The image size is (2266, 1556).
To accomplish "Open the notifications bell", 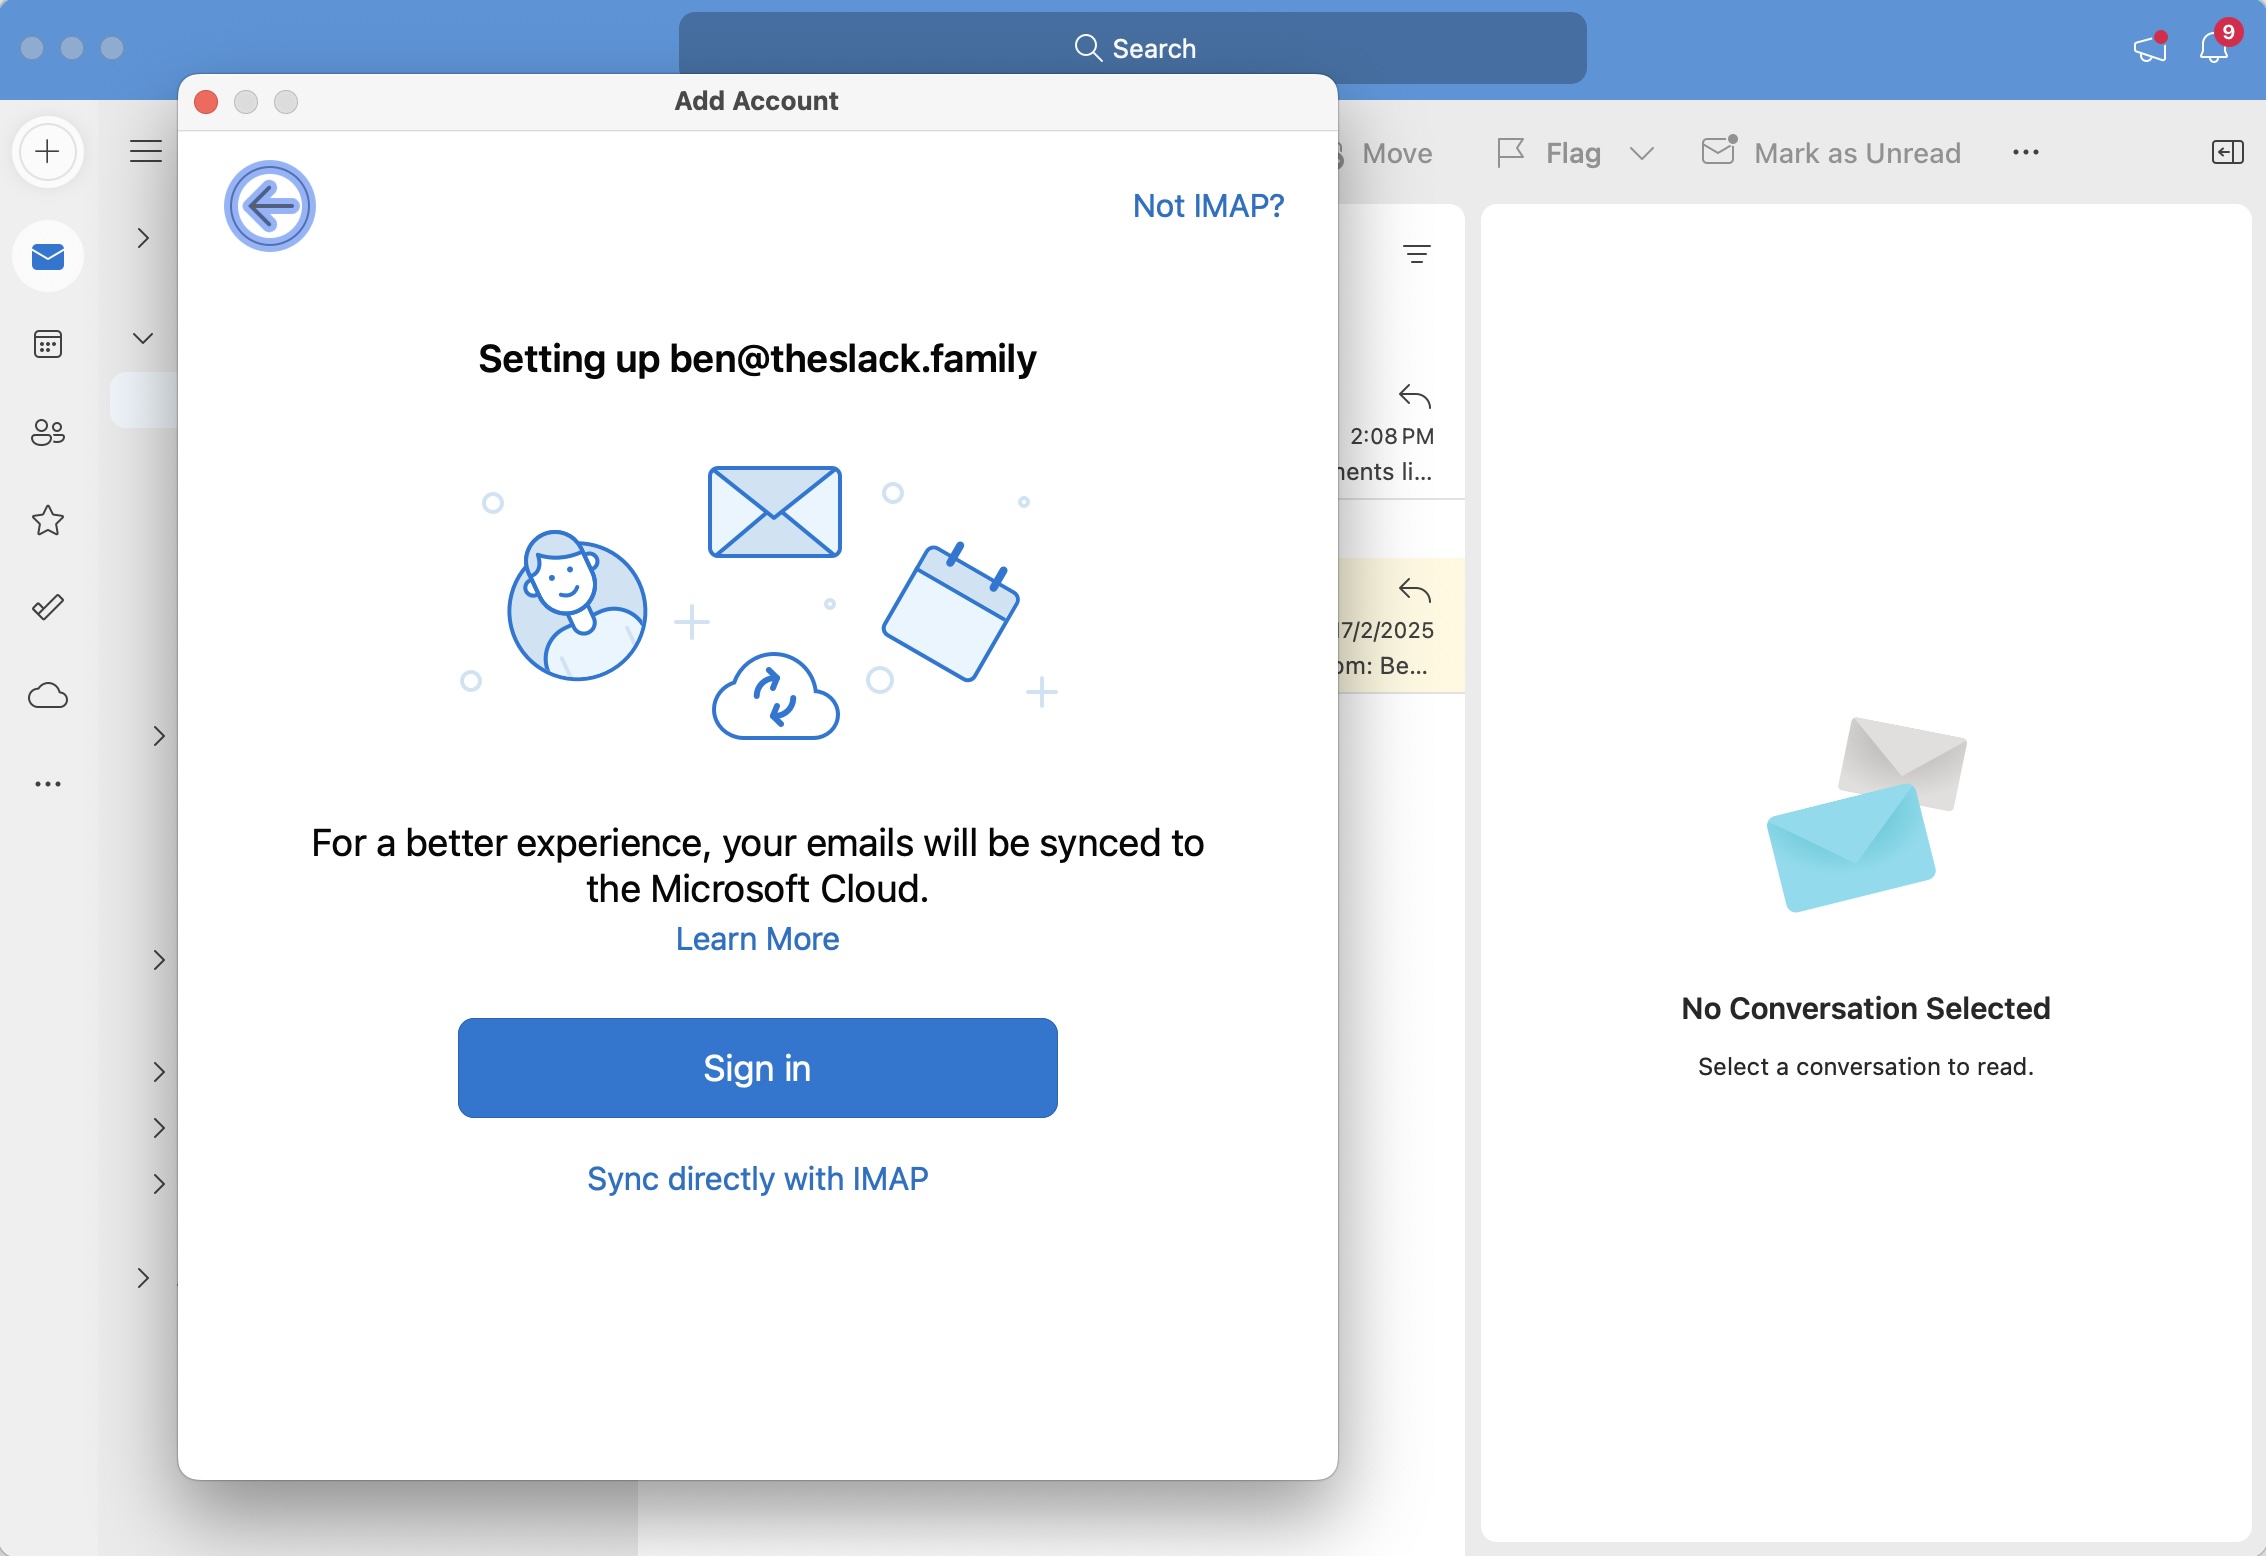I will (x=2214, y=46).
